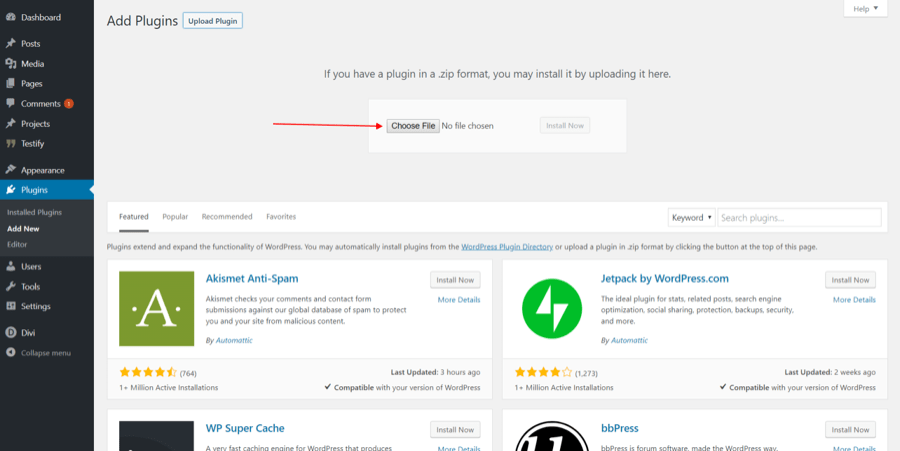The image size is (900, 451).
Task: Click the Jetpack star rating
Action: (544, 372)
